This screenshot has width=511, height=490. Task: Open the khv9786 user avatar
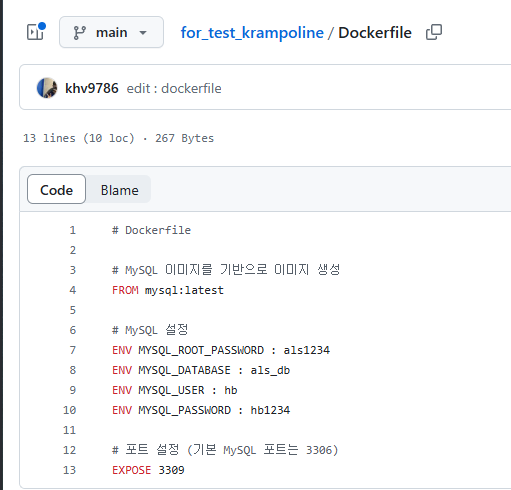point(47,88)
